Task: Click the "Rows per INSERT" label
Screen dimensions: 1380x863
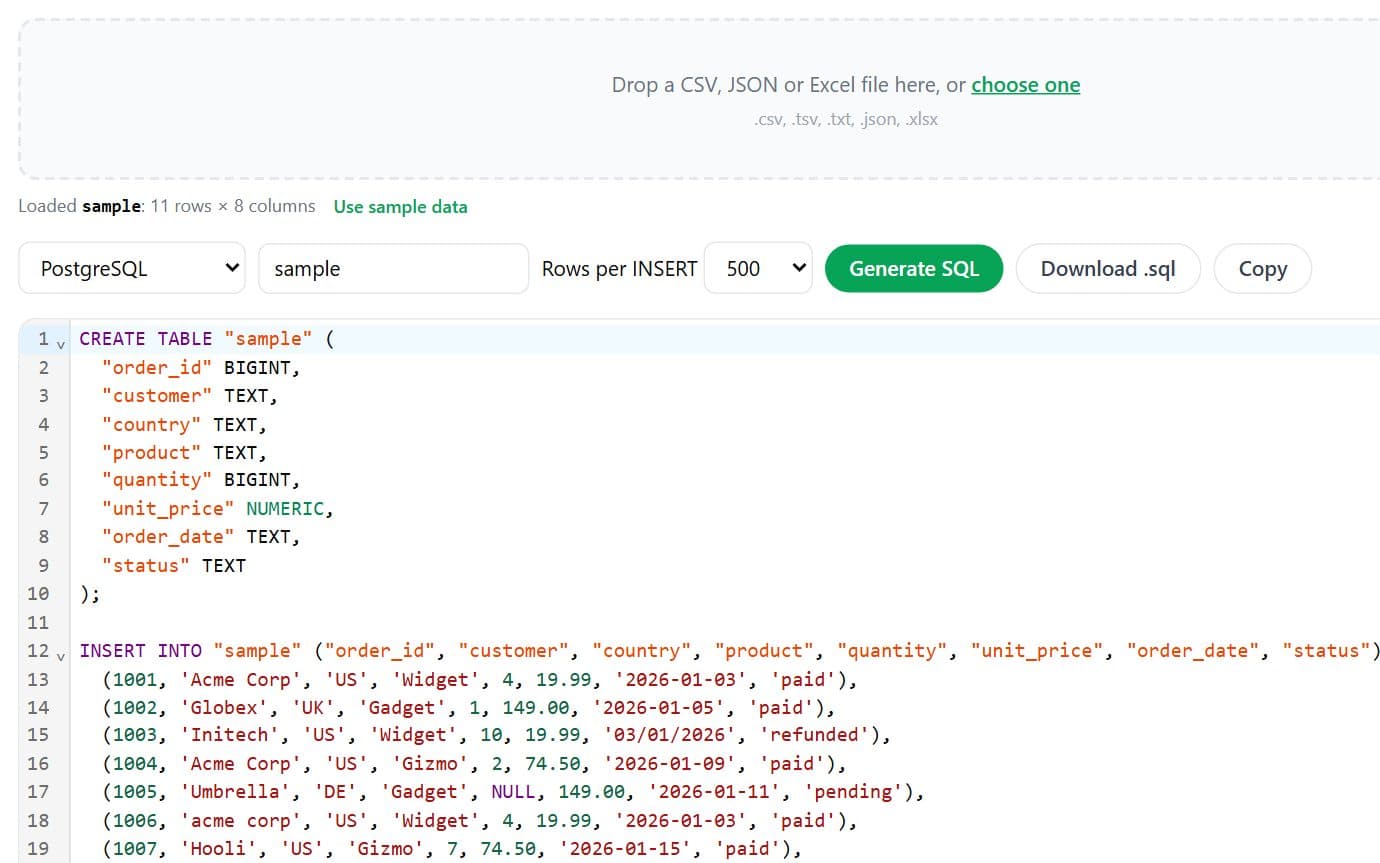Action: 619,268
